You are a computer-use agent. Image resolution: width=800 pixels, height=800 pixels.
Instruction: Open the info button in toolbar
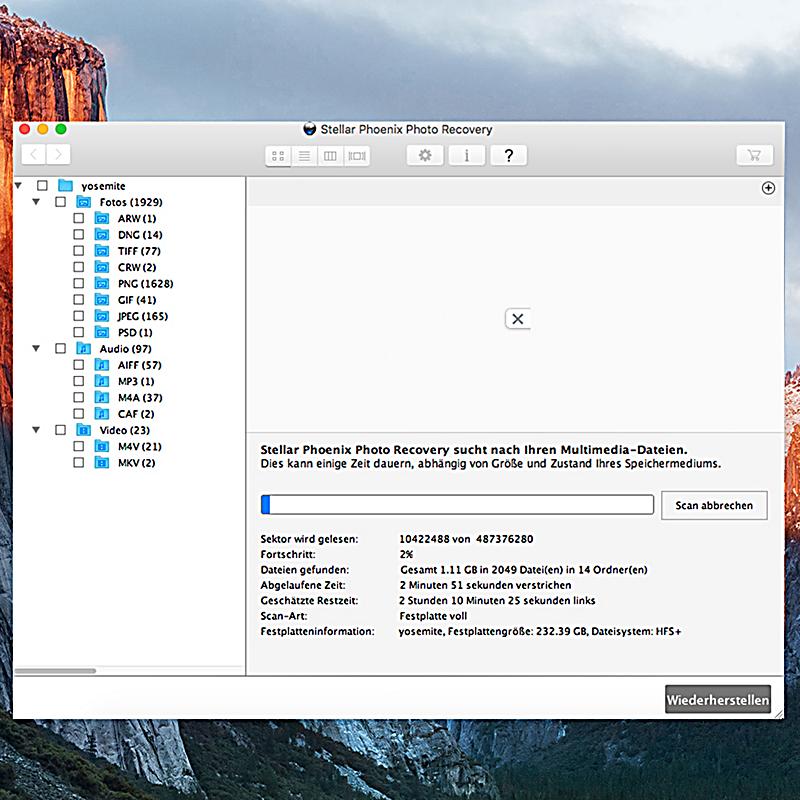[x=466, y=155]
